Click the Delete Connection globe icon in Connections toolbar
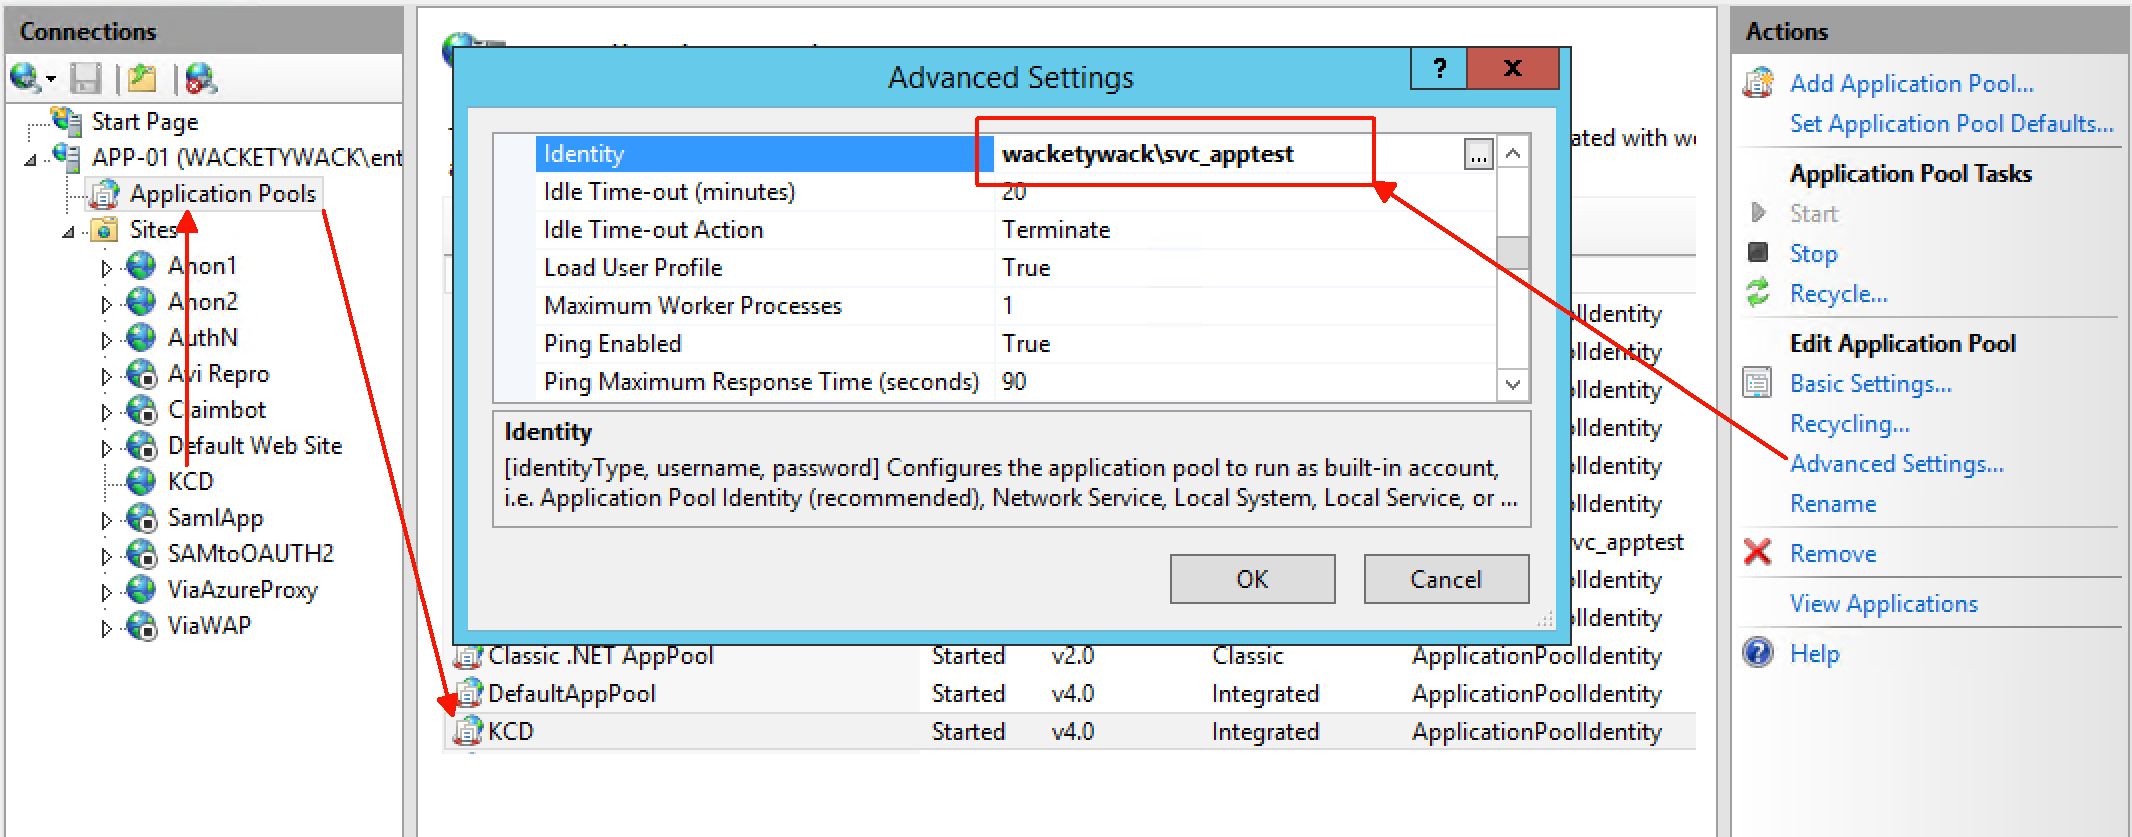Viewport: 2132px width, 837px height. [200, 78]
